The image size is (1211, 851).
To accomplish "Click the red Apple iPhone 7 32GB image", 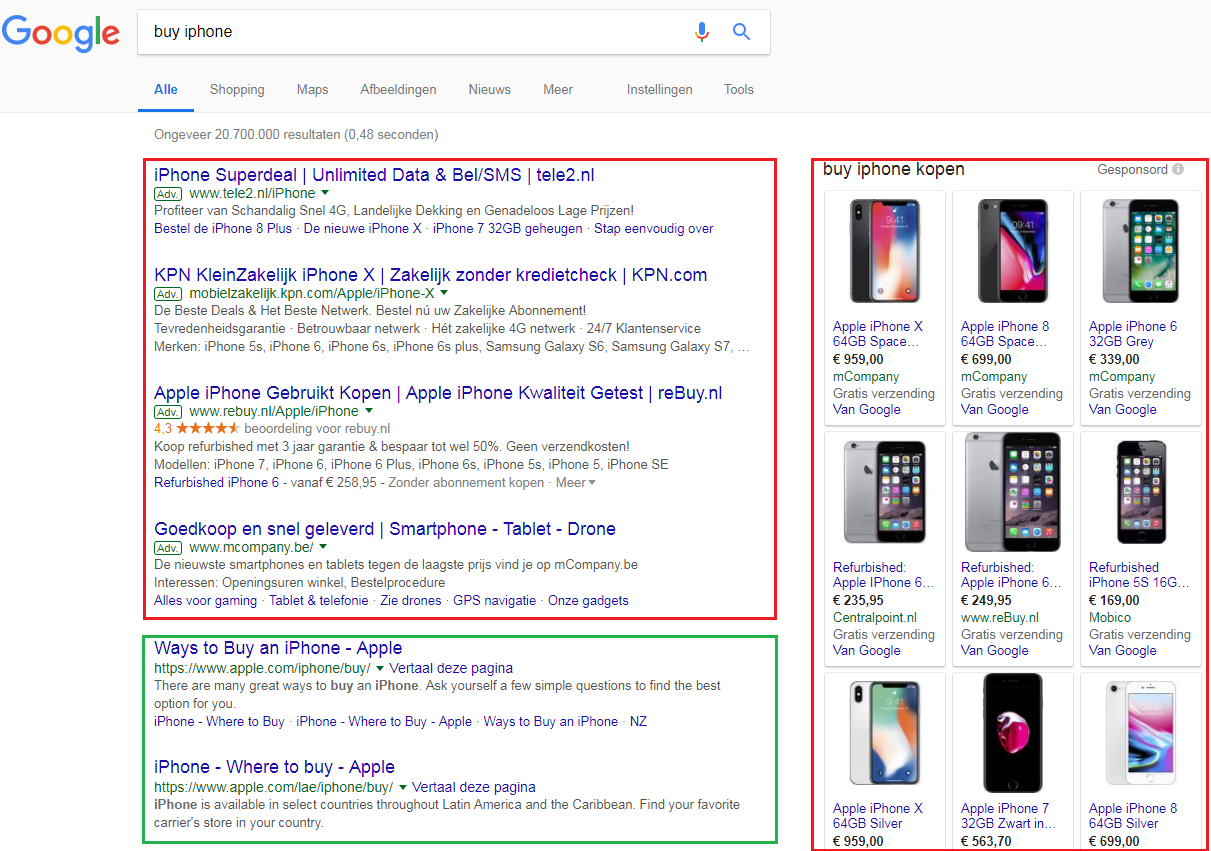I will 1013,734.
